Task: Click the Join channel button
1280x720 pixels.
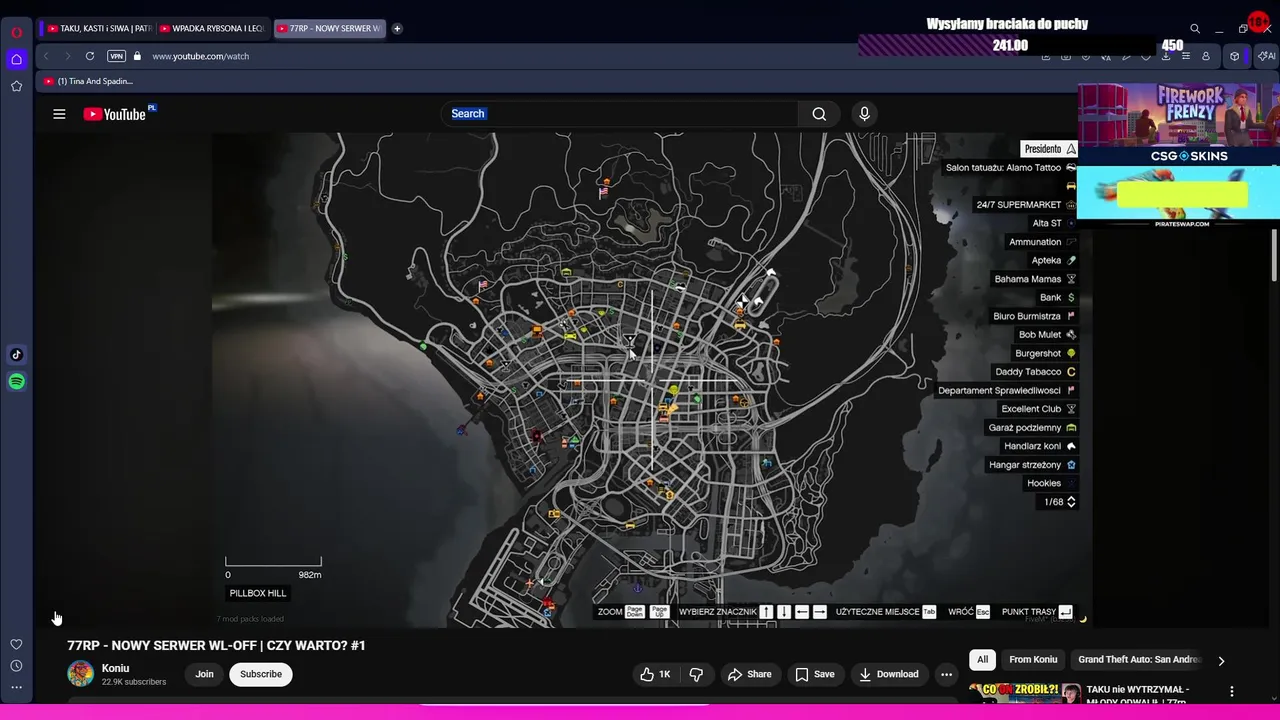Action: pyautogui.click(x=204, y=674)
